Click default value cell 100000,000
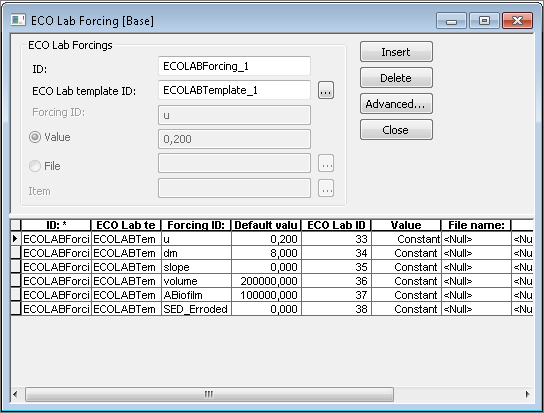This screenshot has height=413, width=544. pyautogui.click(x=266, y=295)
